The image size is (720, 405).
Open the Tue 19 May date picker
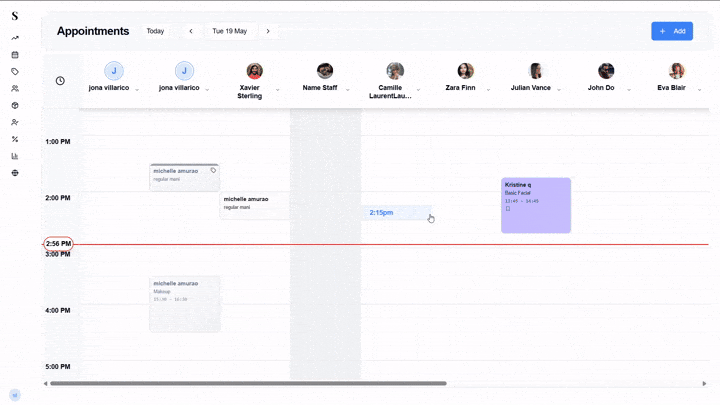click(x=230, y=31)
